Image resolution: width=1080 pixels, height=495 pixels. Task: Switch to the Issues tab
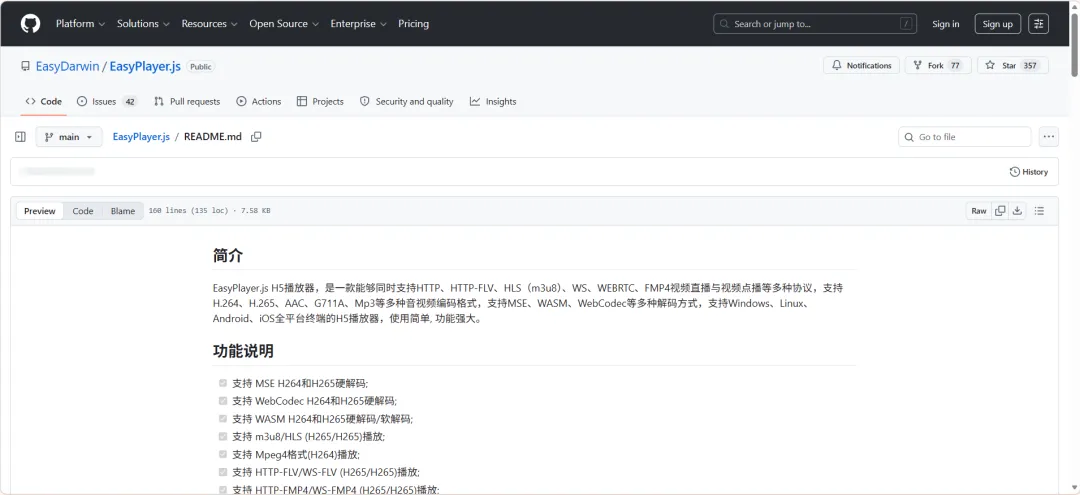(x=107, y=101)
